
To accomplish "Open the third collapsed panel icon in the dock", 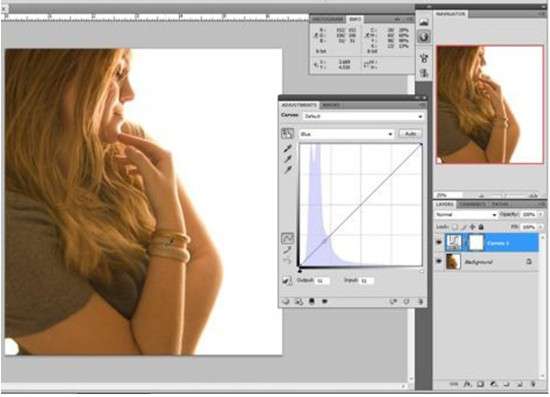I will 424,58.
